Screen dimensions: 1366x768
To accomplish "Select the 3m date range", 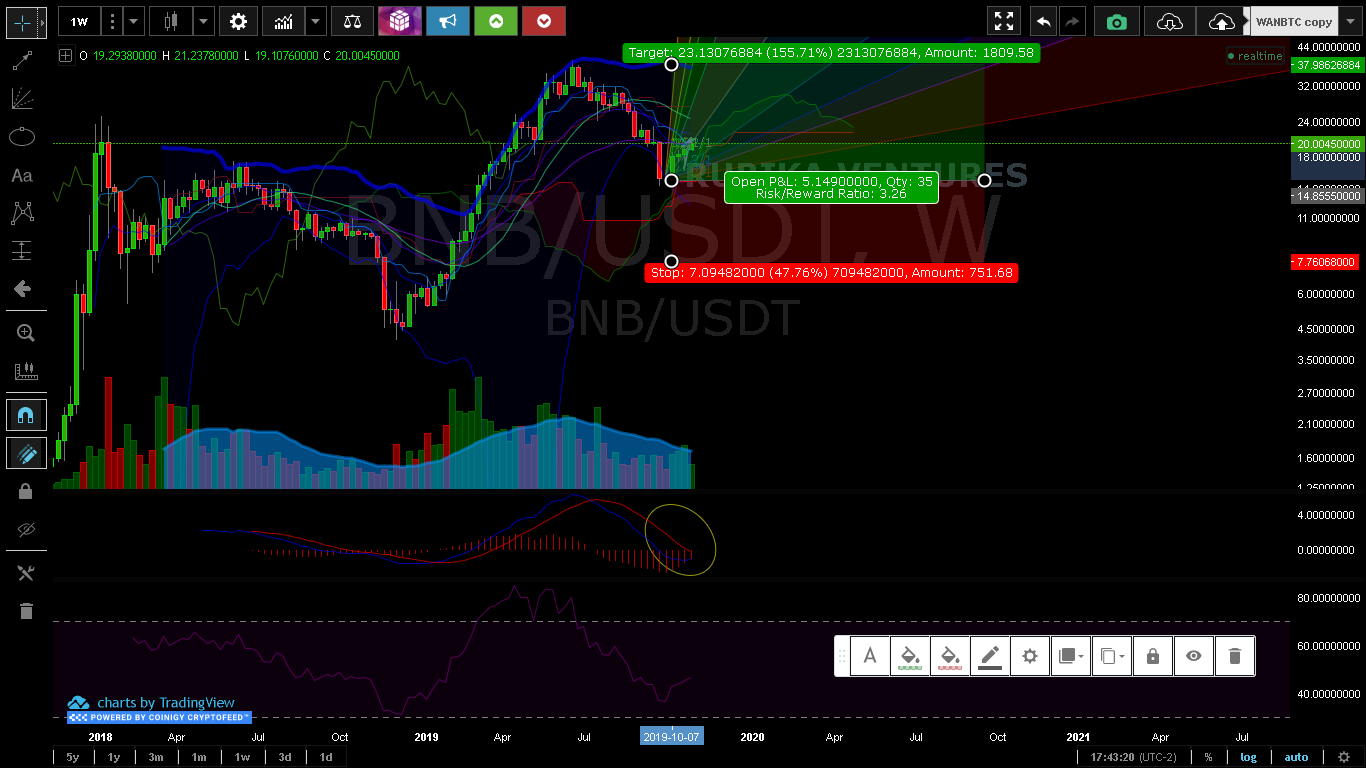I will (156, 757).
